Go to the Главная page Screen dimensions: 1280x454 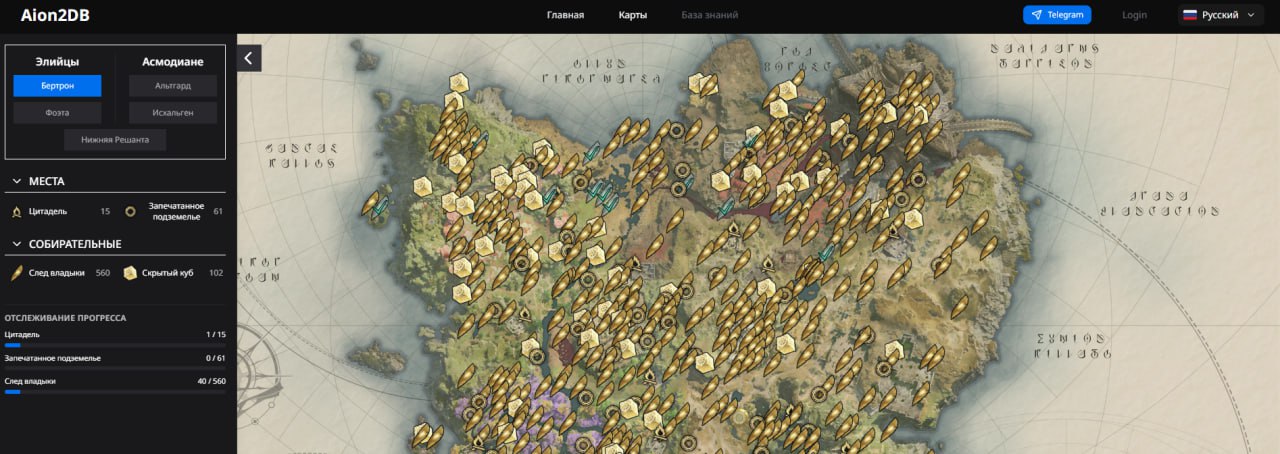[565, 15]
